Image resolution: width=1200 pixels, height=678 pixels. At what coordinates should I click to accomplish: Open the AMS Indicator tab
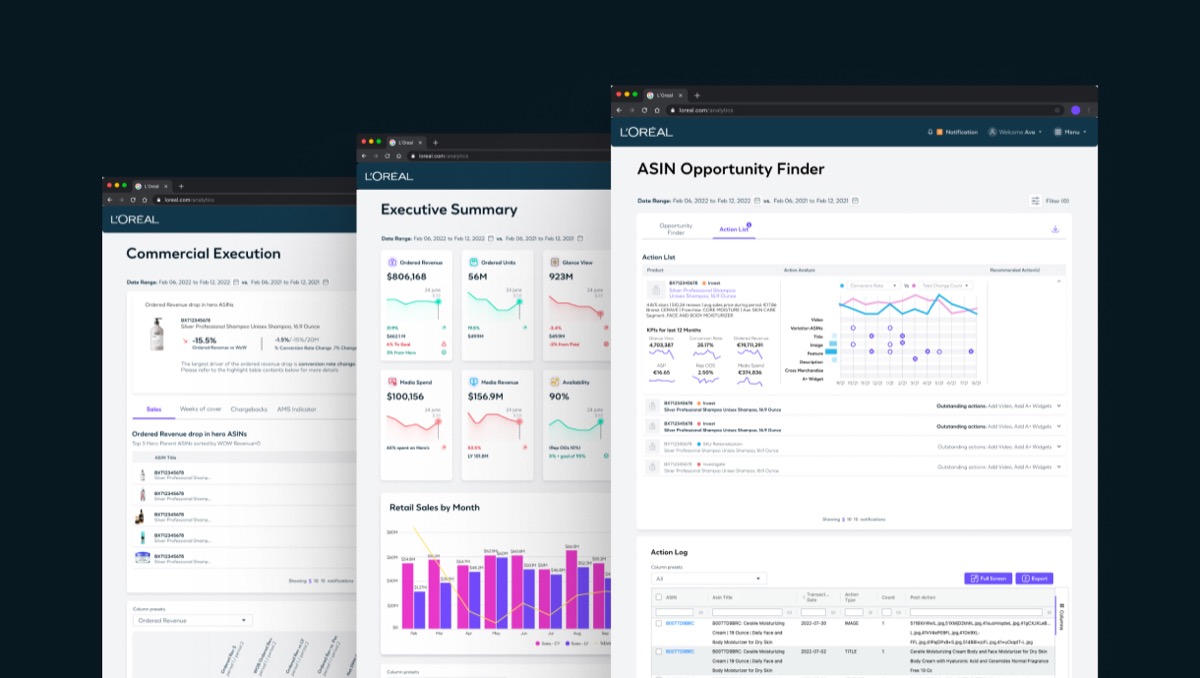pyautogui.click(x=296, y=409)
